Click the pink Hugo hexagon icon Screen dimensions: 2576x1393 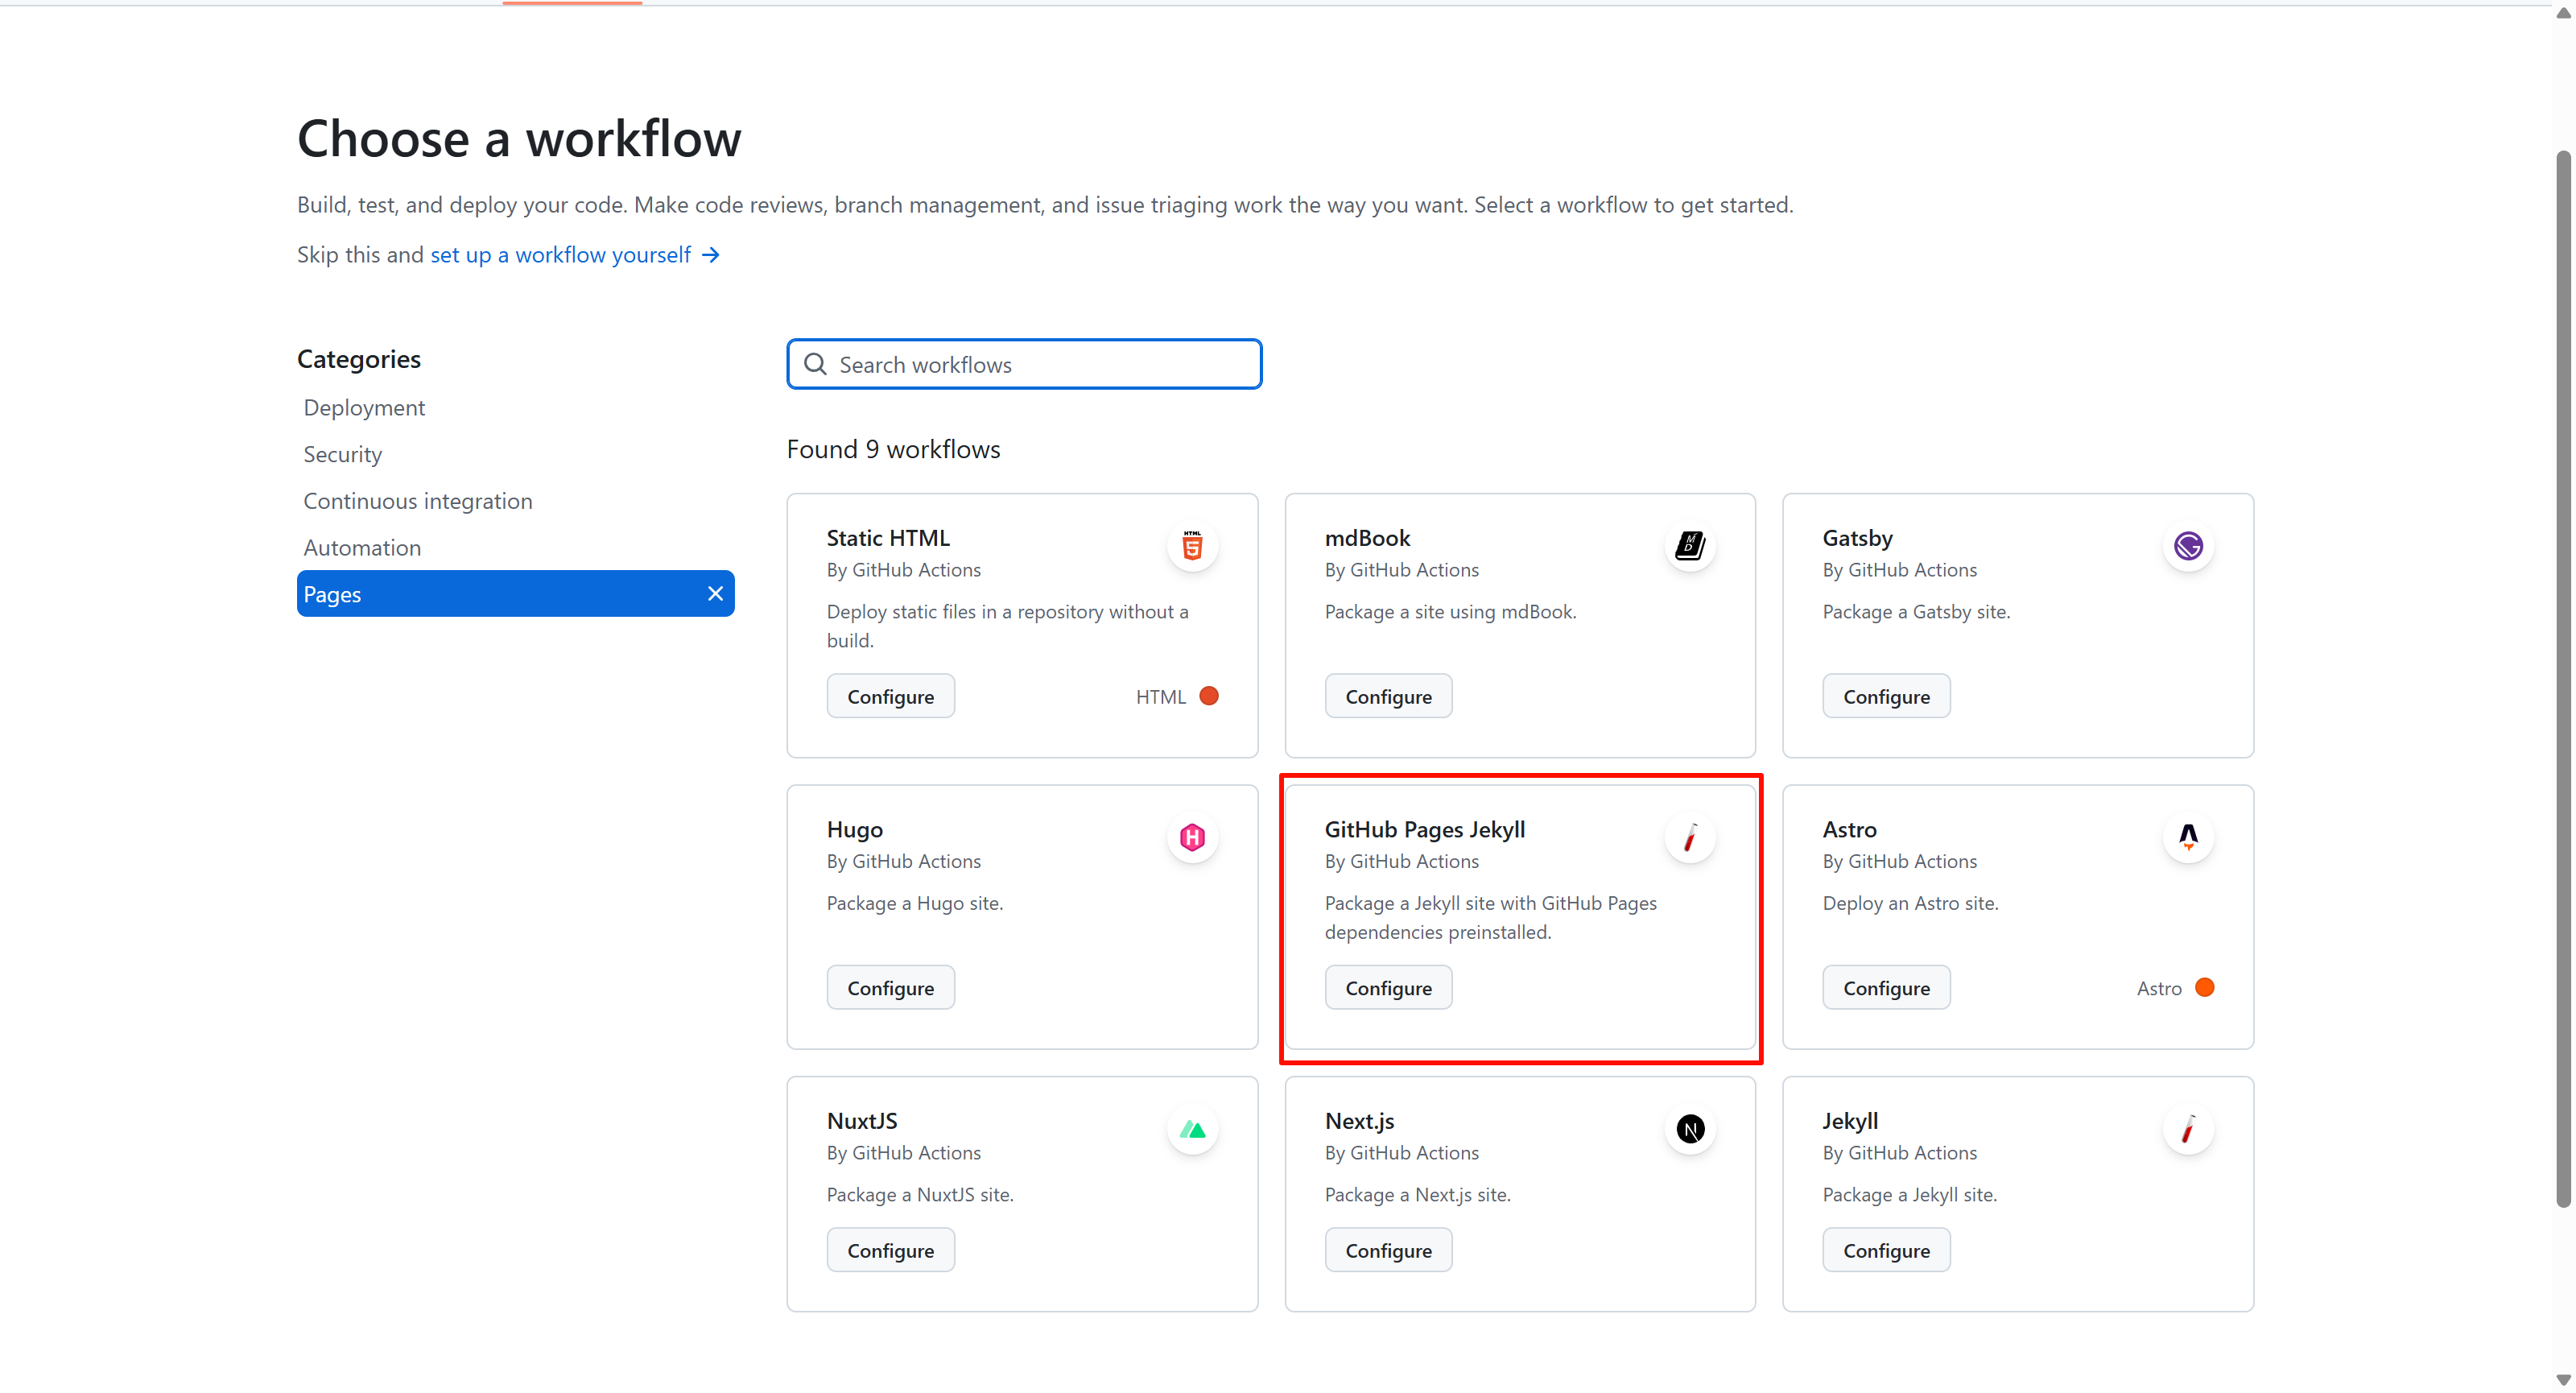(x=1192, y=837)
